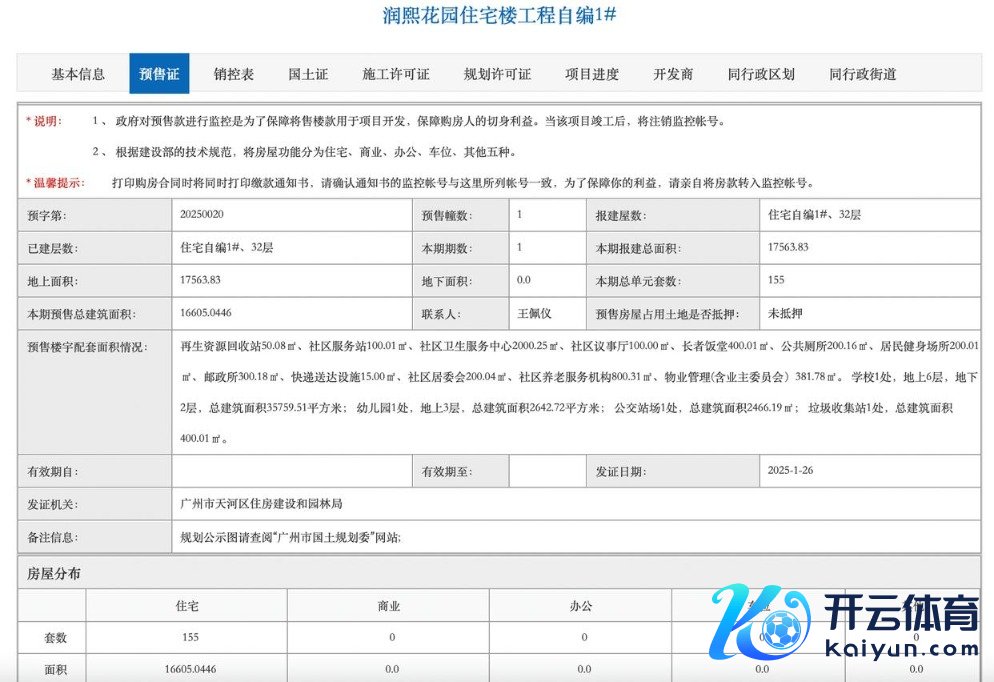Switch to the 销控表 tab
Screen dimensions: 994x682
pyautogui.click(x=234, y=74)
